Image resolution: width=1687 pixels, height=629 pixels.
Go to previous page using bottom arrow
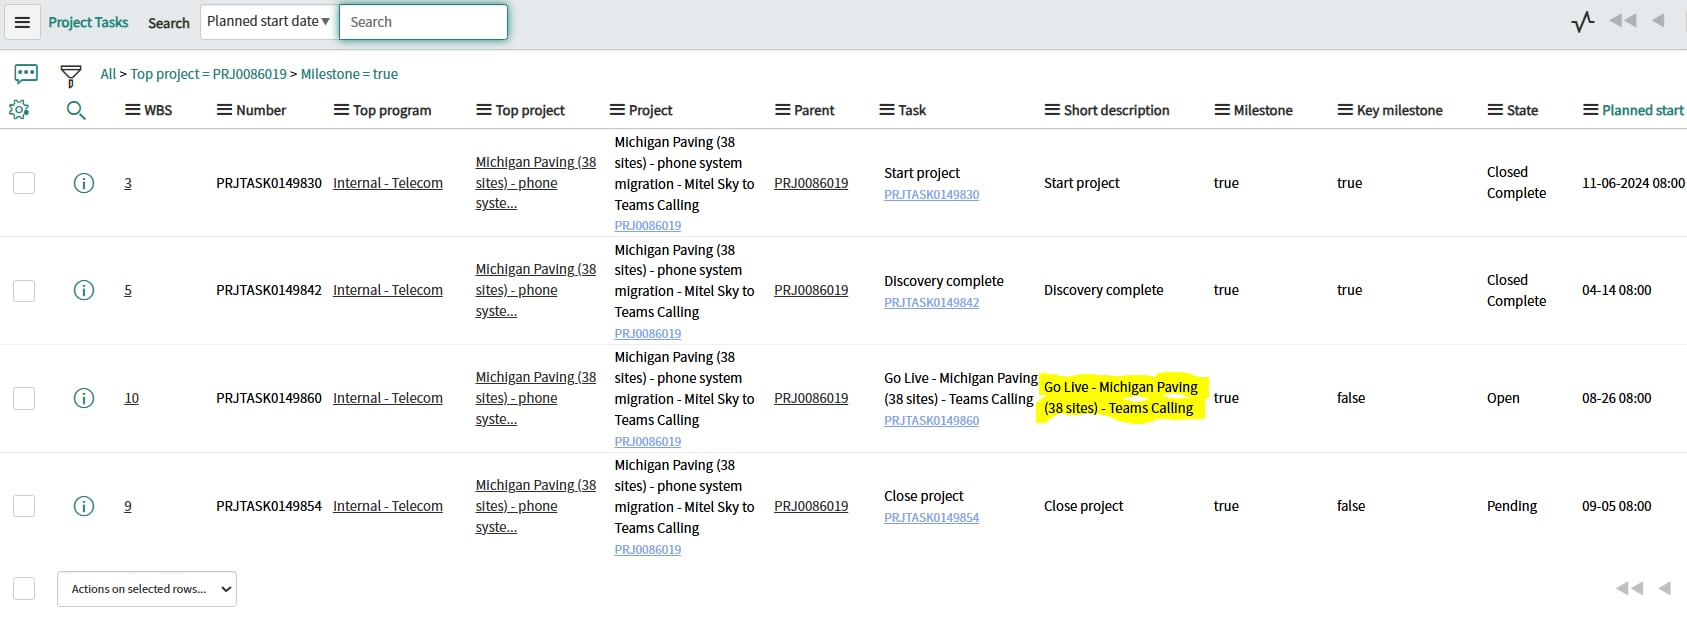[1664, 588]
